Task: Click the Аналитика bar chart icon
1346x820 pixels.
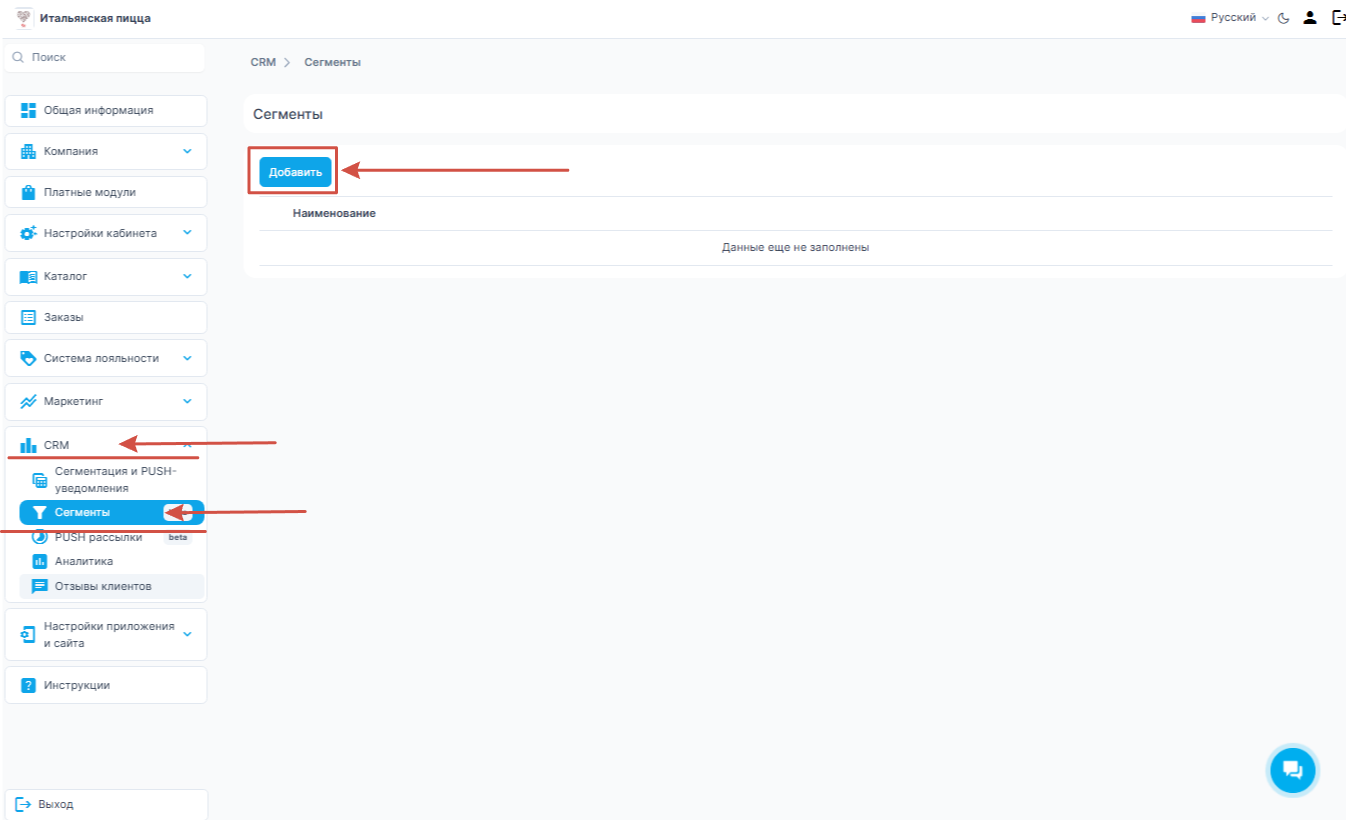Action: click(x=40, y=561)
